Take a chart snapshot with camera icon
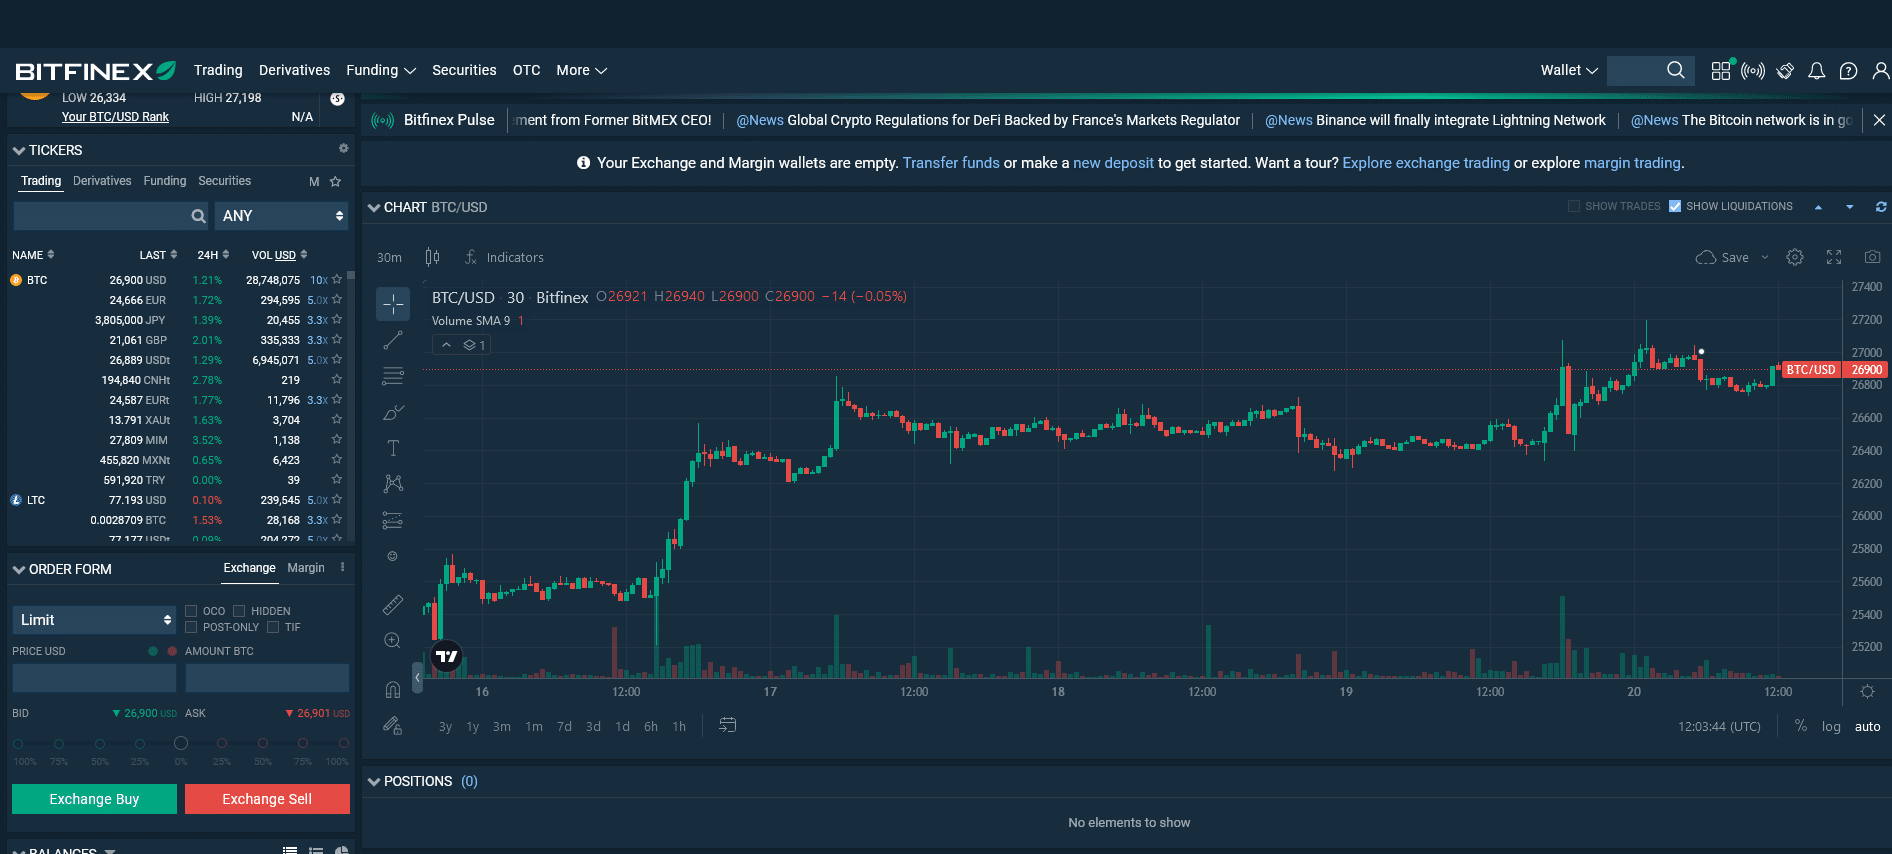The width and height of the screenshot is (1892, 854). click(1873, 257)
